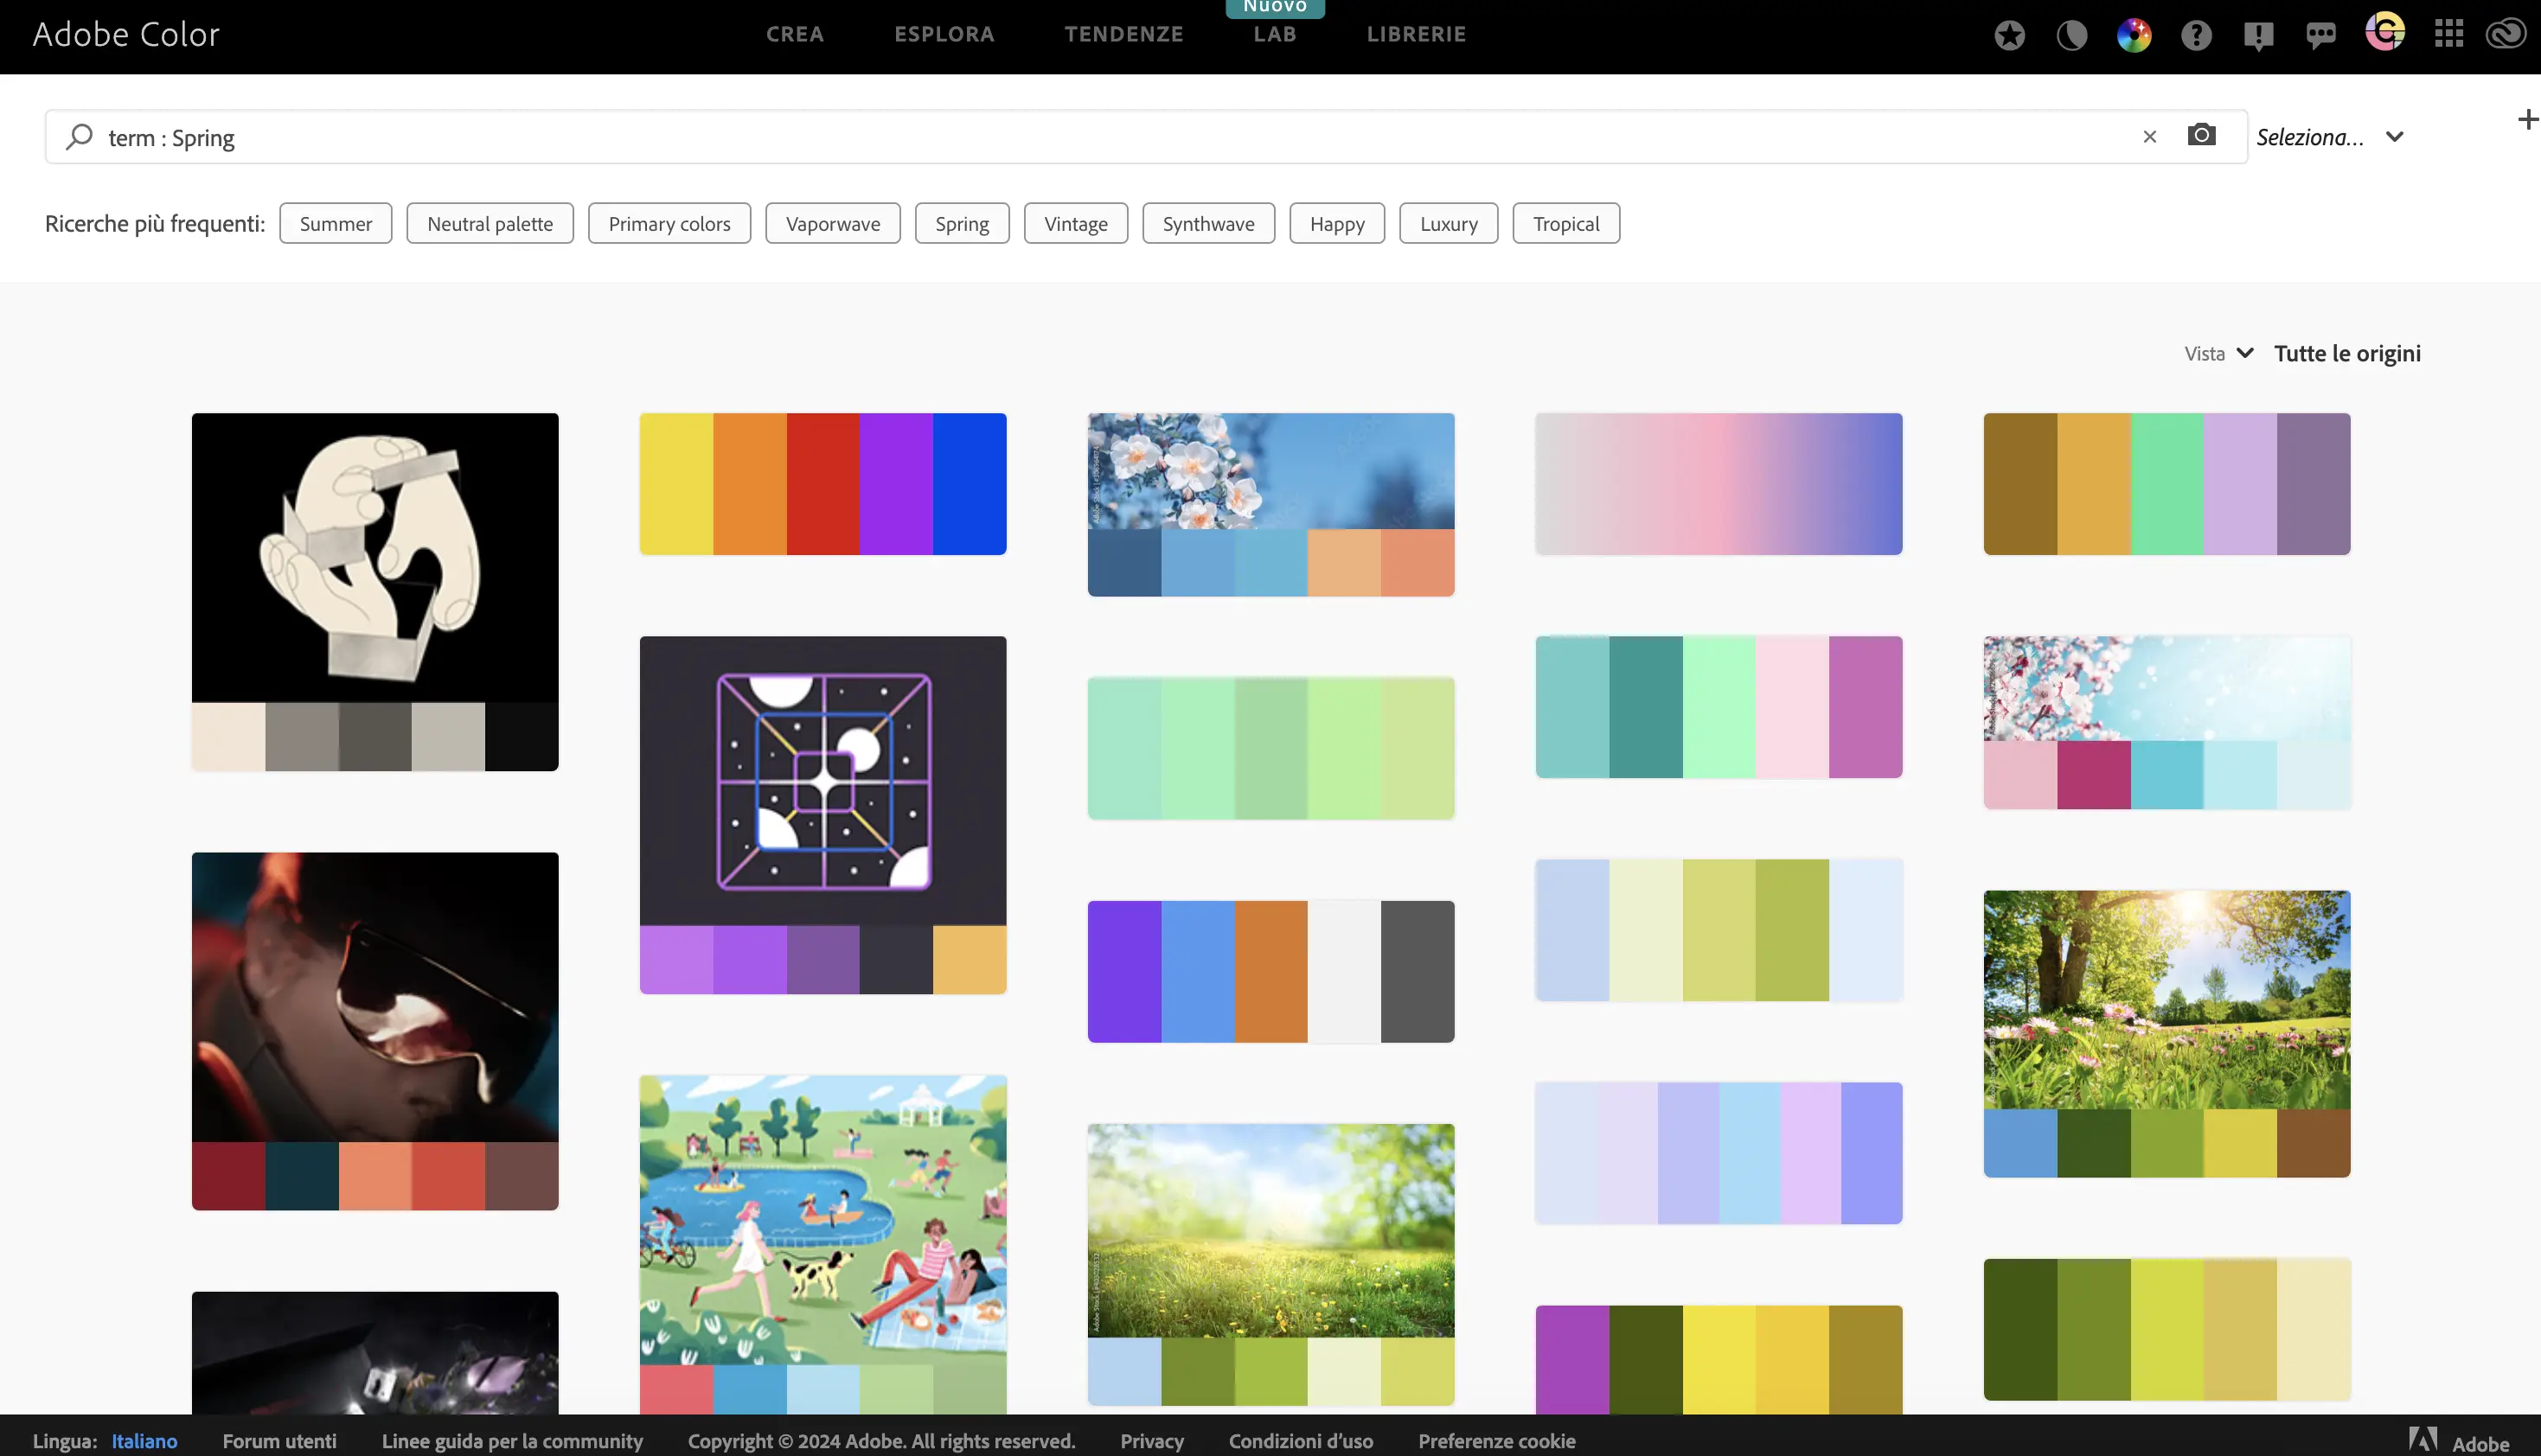Switch to the TENDENZE tab
Viewport: 2541px width, 1456px height.
(x=1123, y=34)
